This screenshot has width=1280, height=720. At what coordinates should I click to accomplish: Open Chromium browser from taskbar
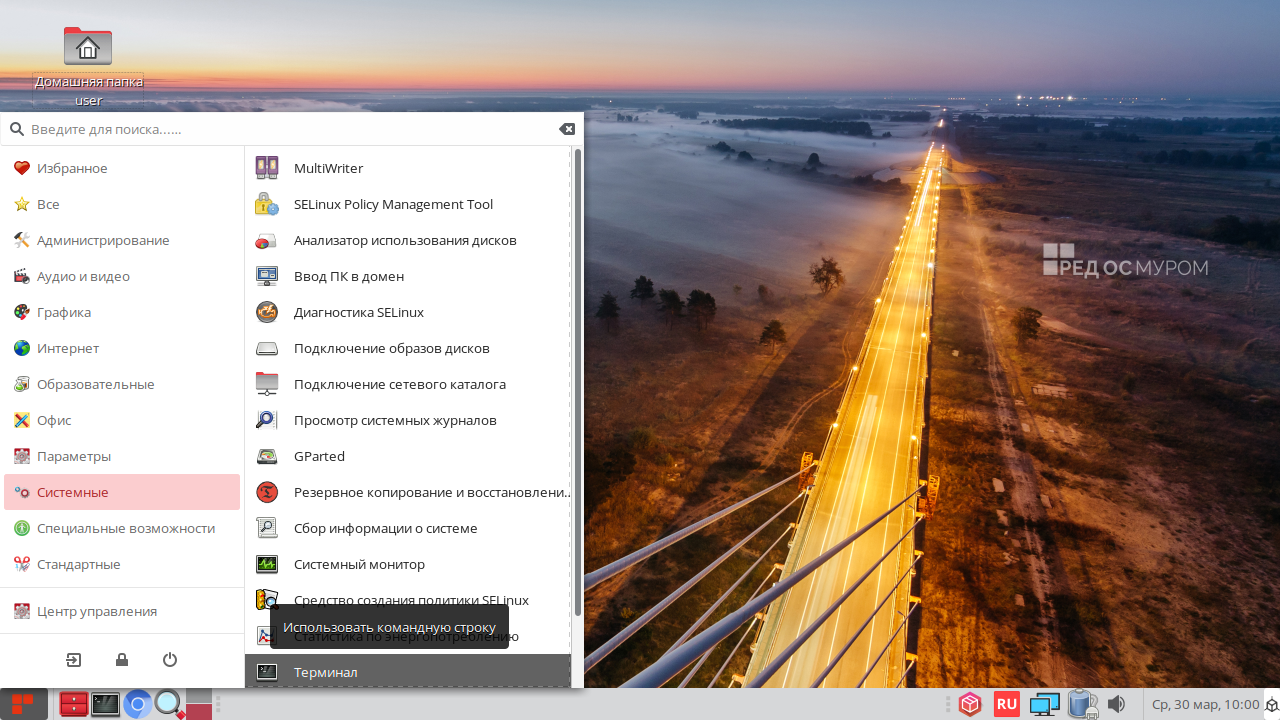pos(138,704)
